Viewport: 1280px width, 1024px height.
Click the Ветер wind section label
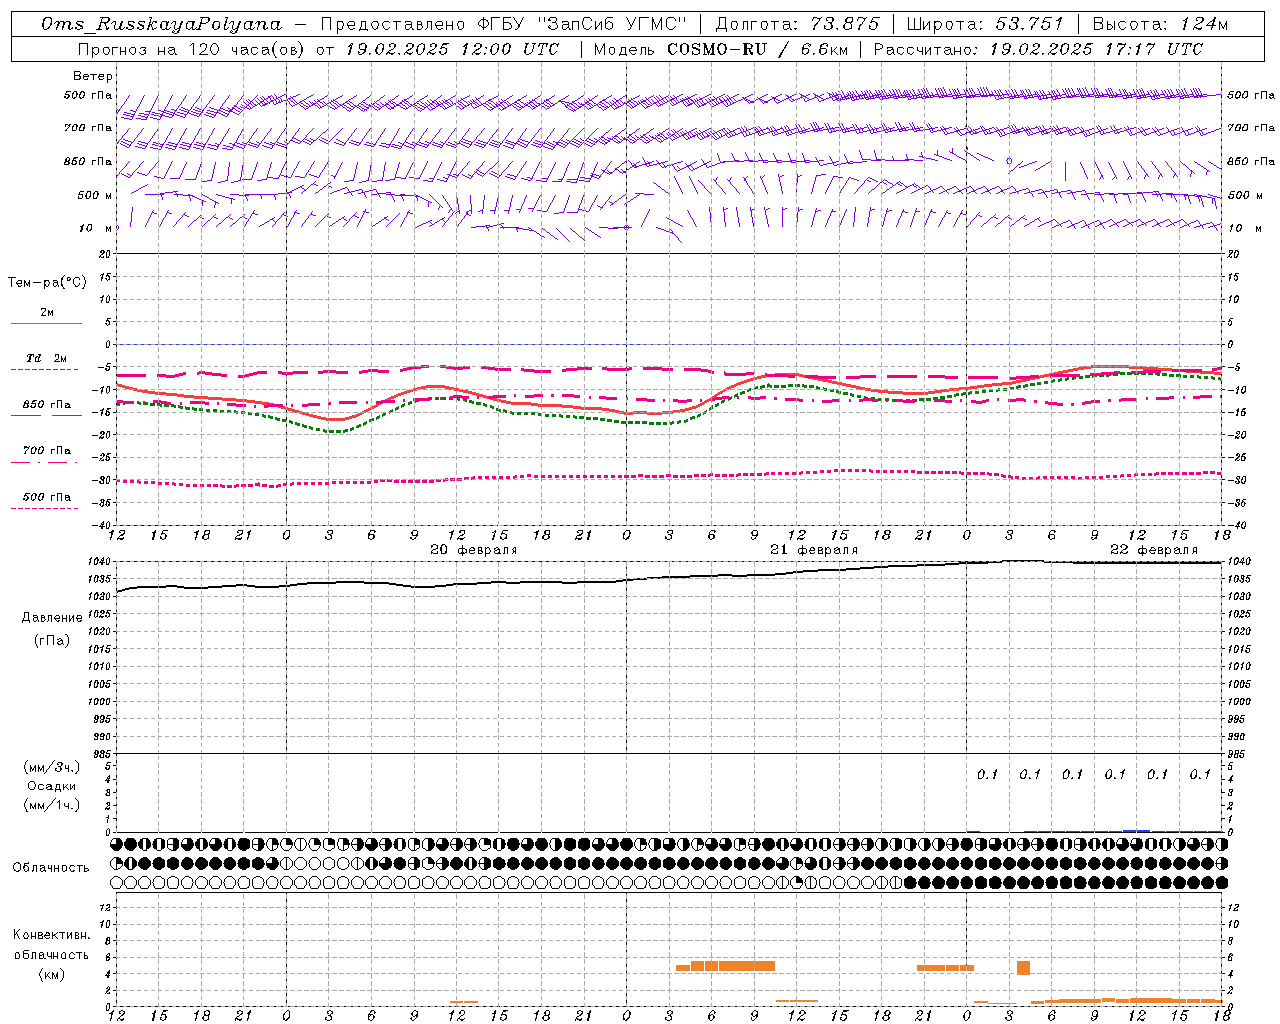pyautogui.click(x=93, y=76)
